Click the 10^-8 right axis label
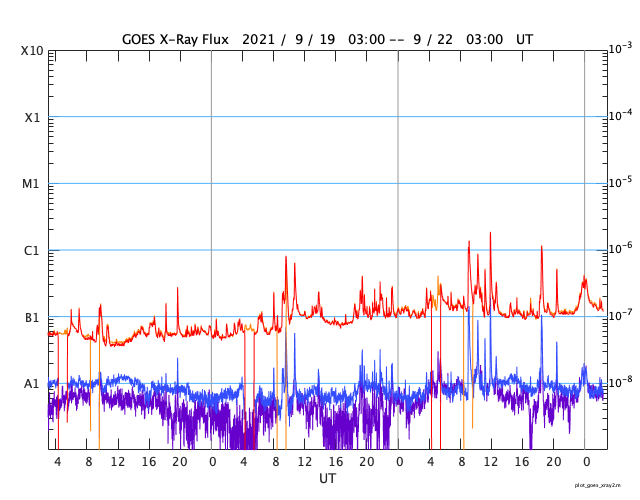The width and height of the screenshot is (640, 500). 620,381
